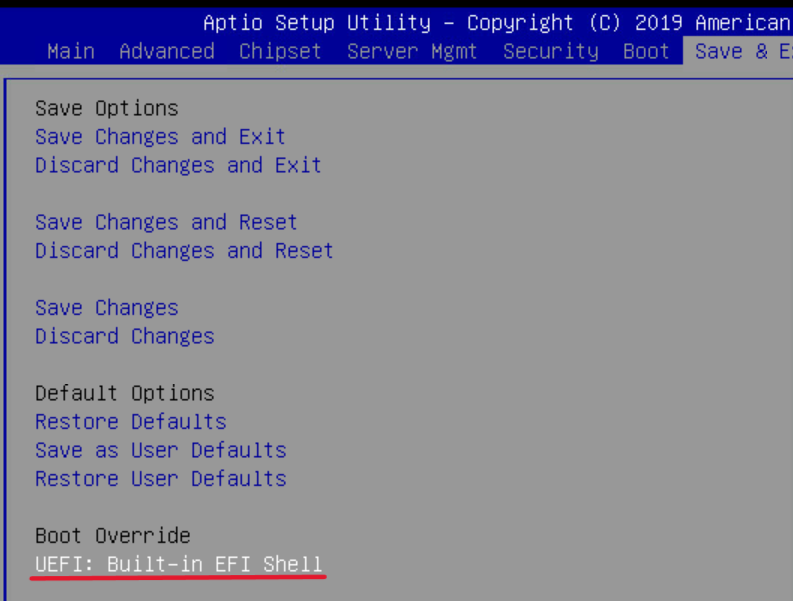The height and width of the screenshot is (601, 793).
Task: Select the standalone Save Changes option
Action: tap(106, 308)
